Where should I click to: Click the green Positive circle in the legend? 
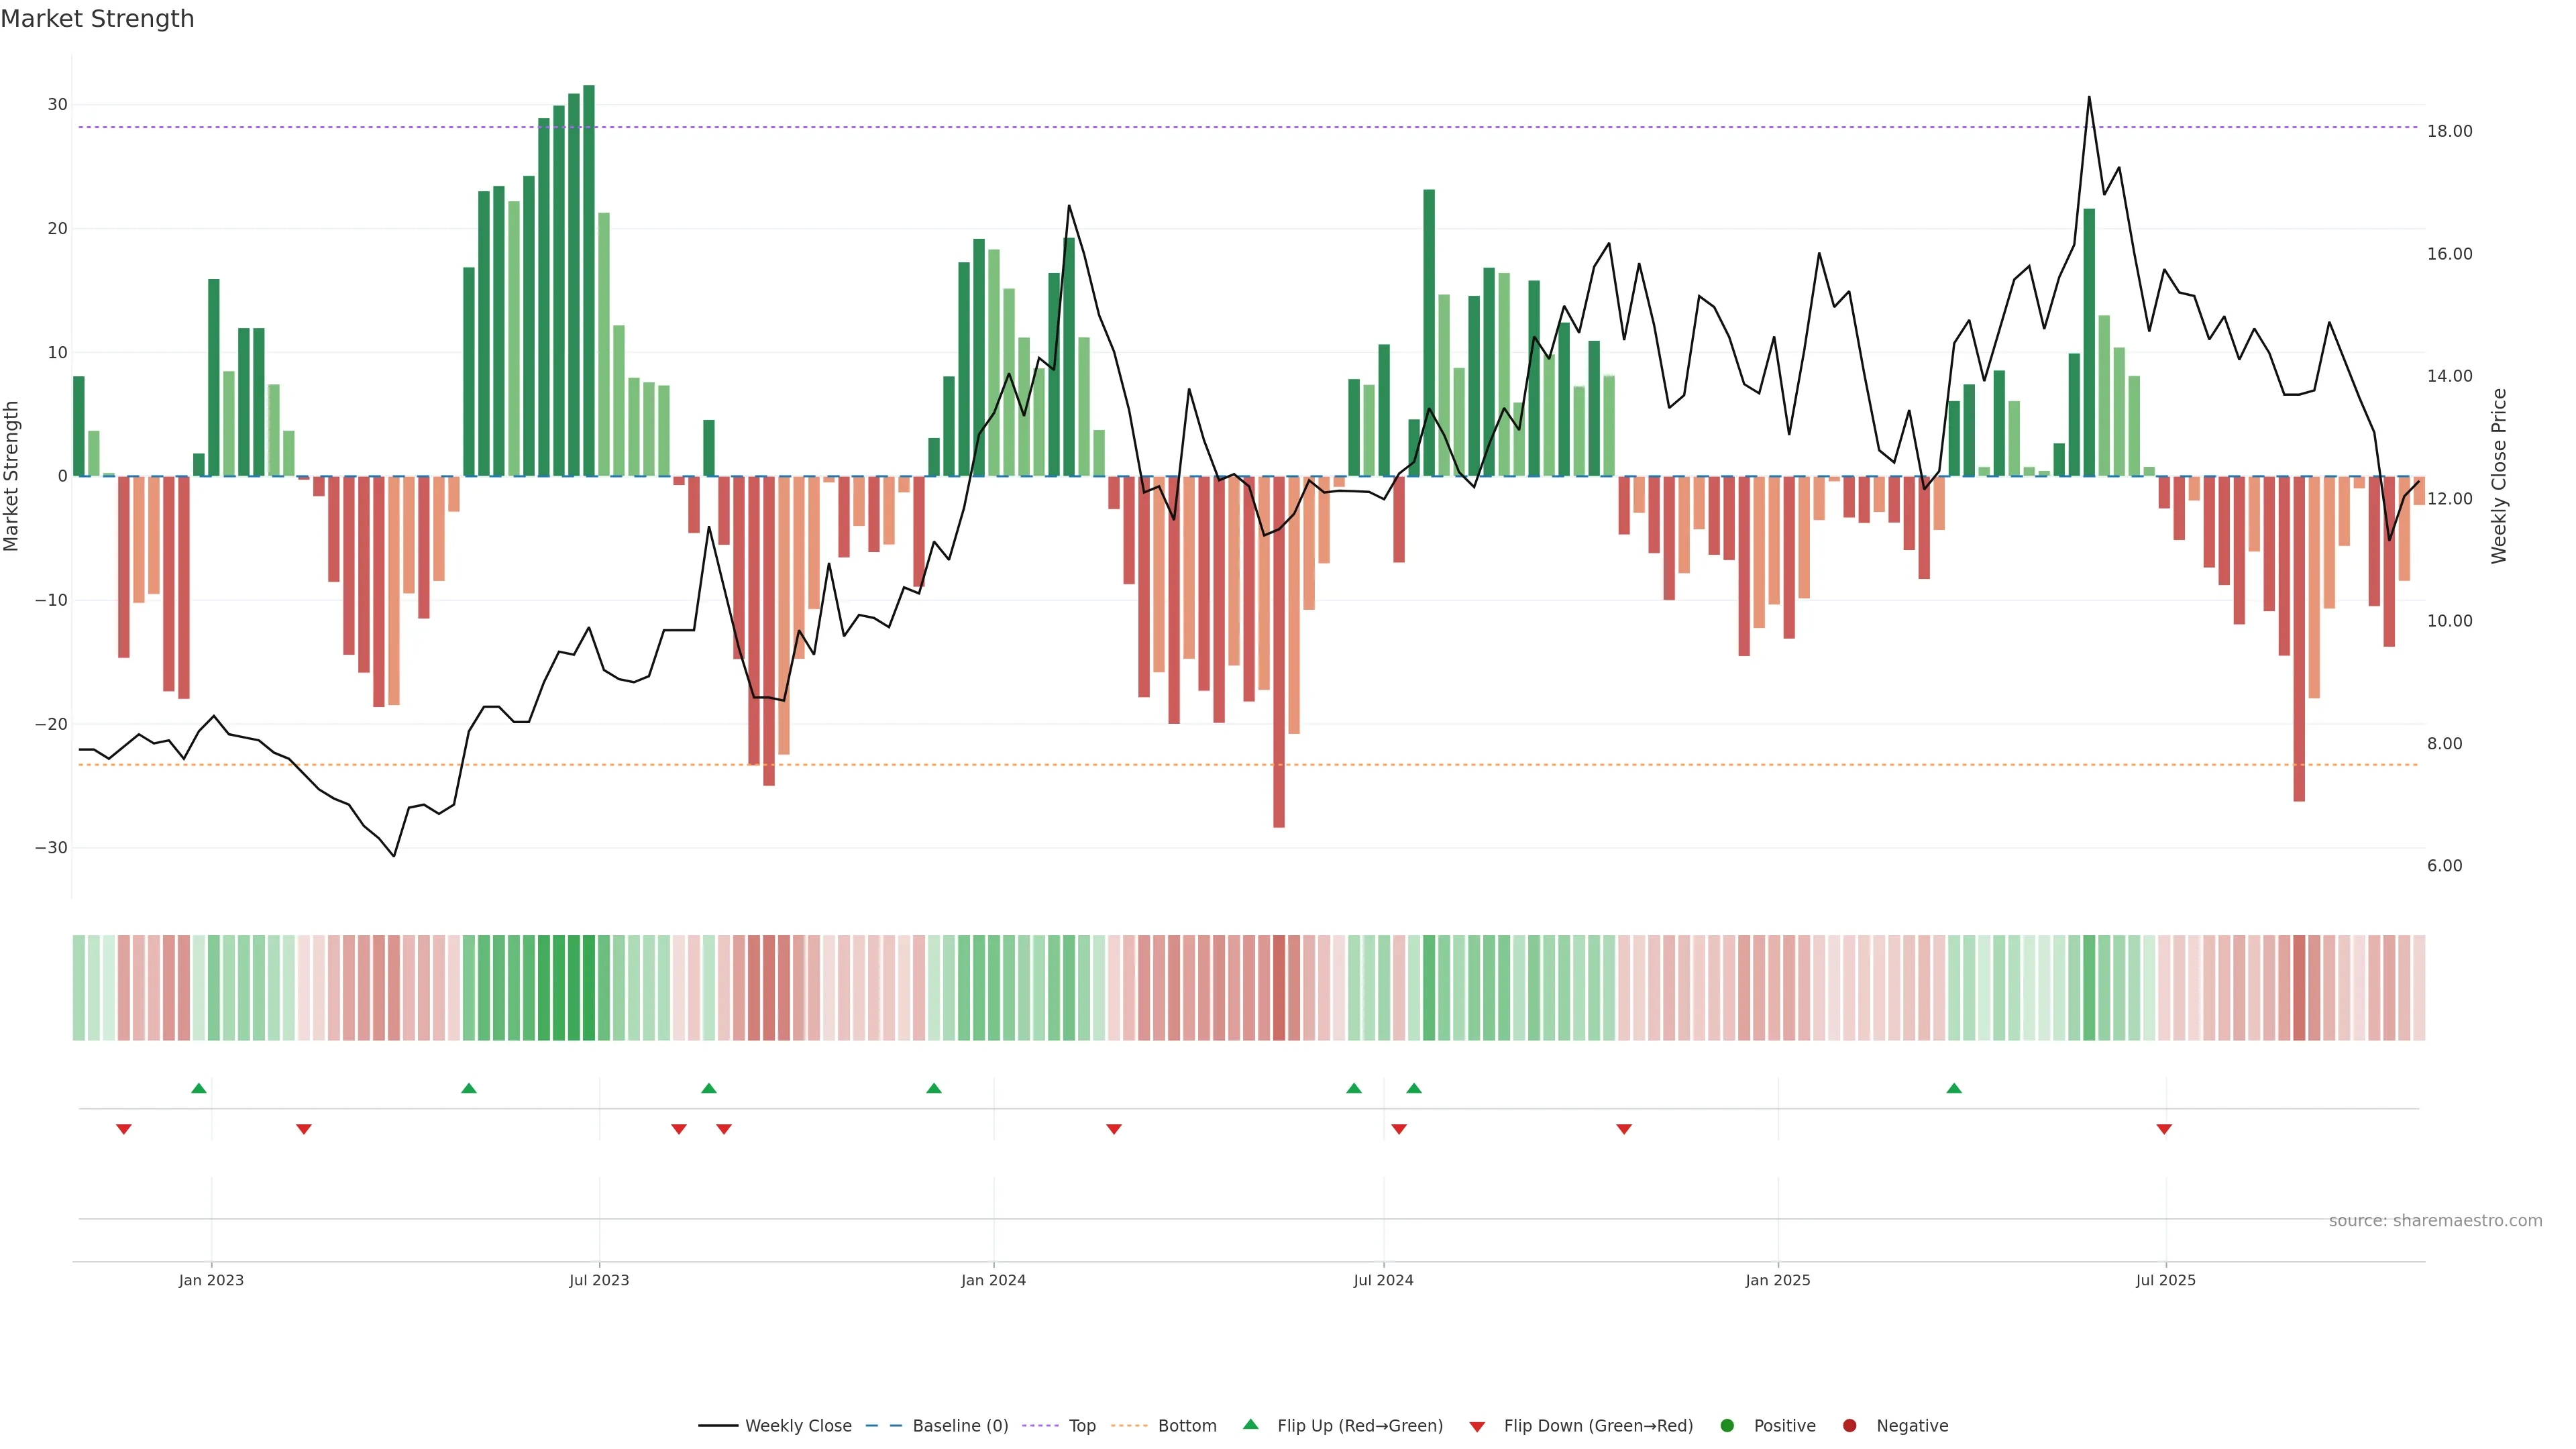(x=1727, y=1426)
